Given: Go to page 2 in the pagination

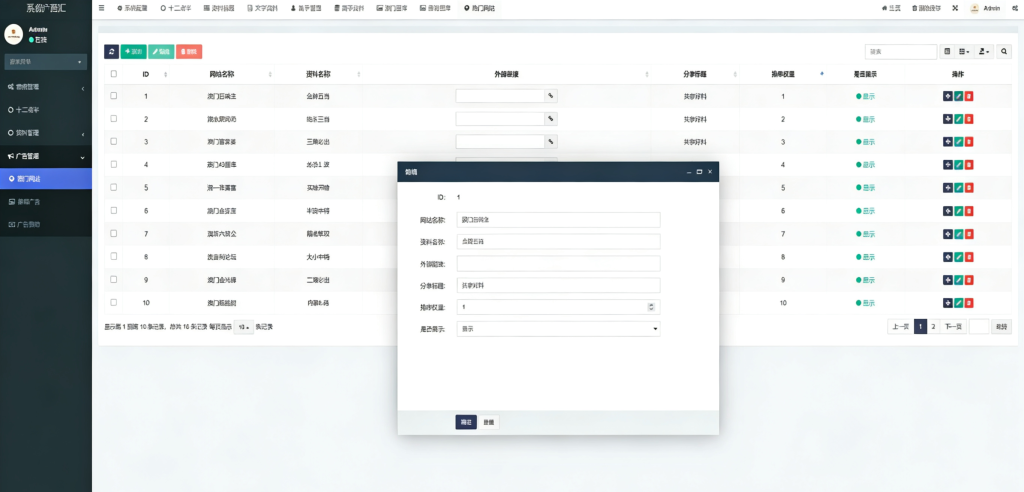Looking at the screenshot, I should [x=933, y=327].
